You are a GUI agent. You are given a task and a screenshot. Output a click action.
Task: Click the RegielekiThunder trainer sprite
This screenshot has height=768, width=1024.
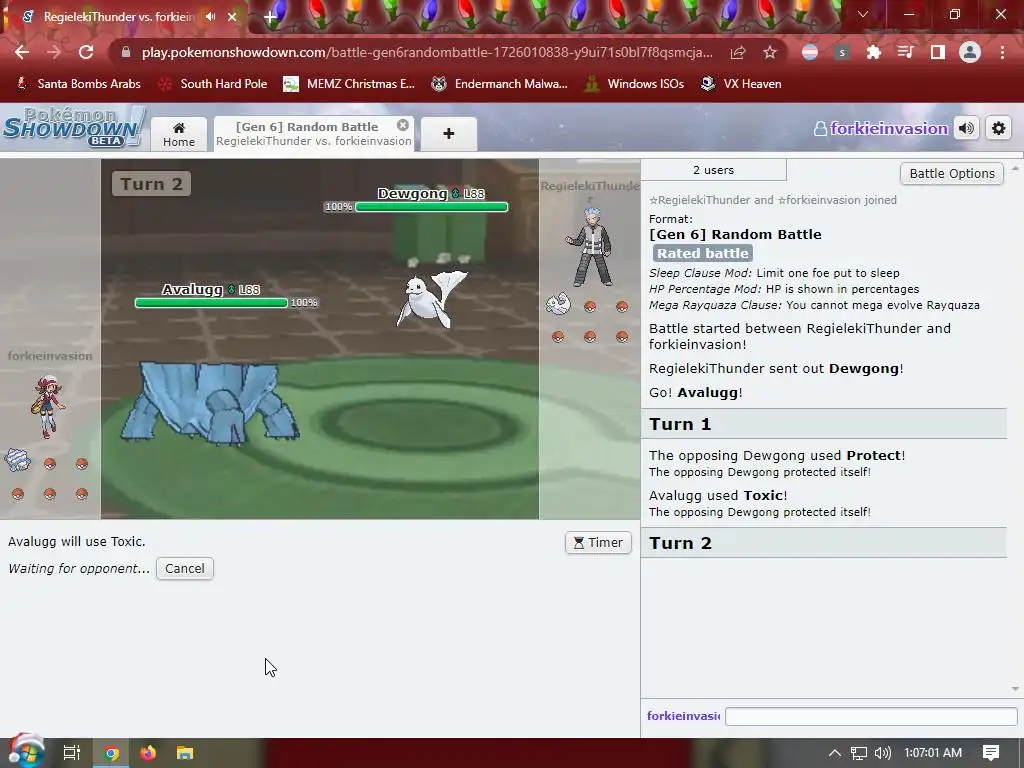590,247
